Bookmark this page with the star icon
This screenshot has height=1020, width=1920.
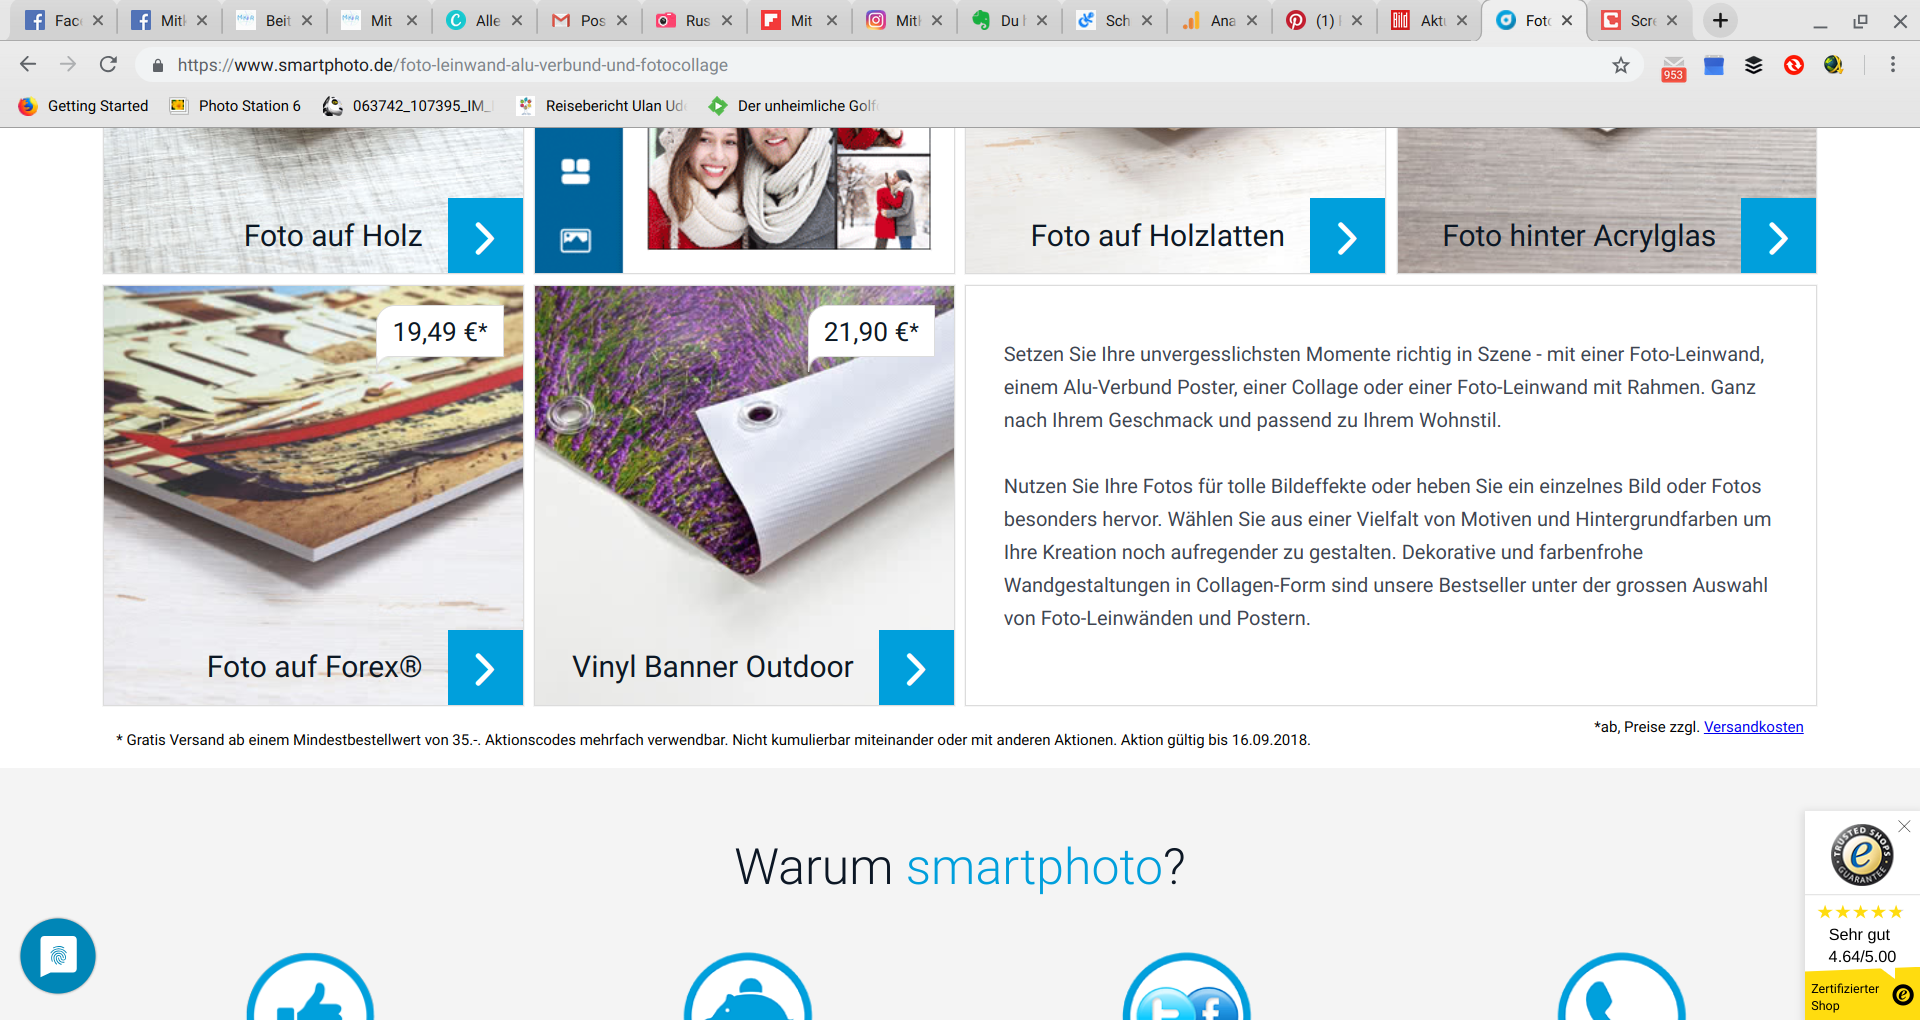point(1621,65)
